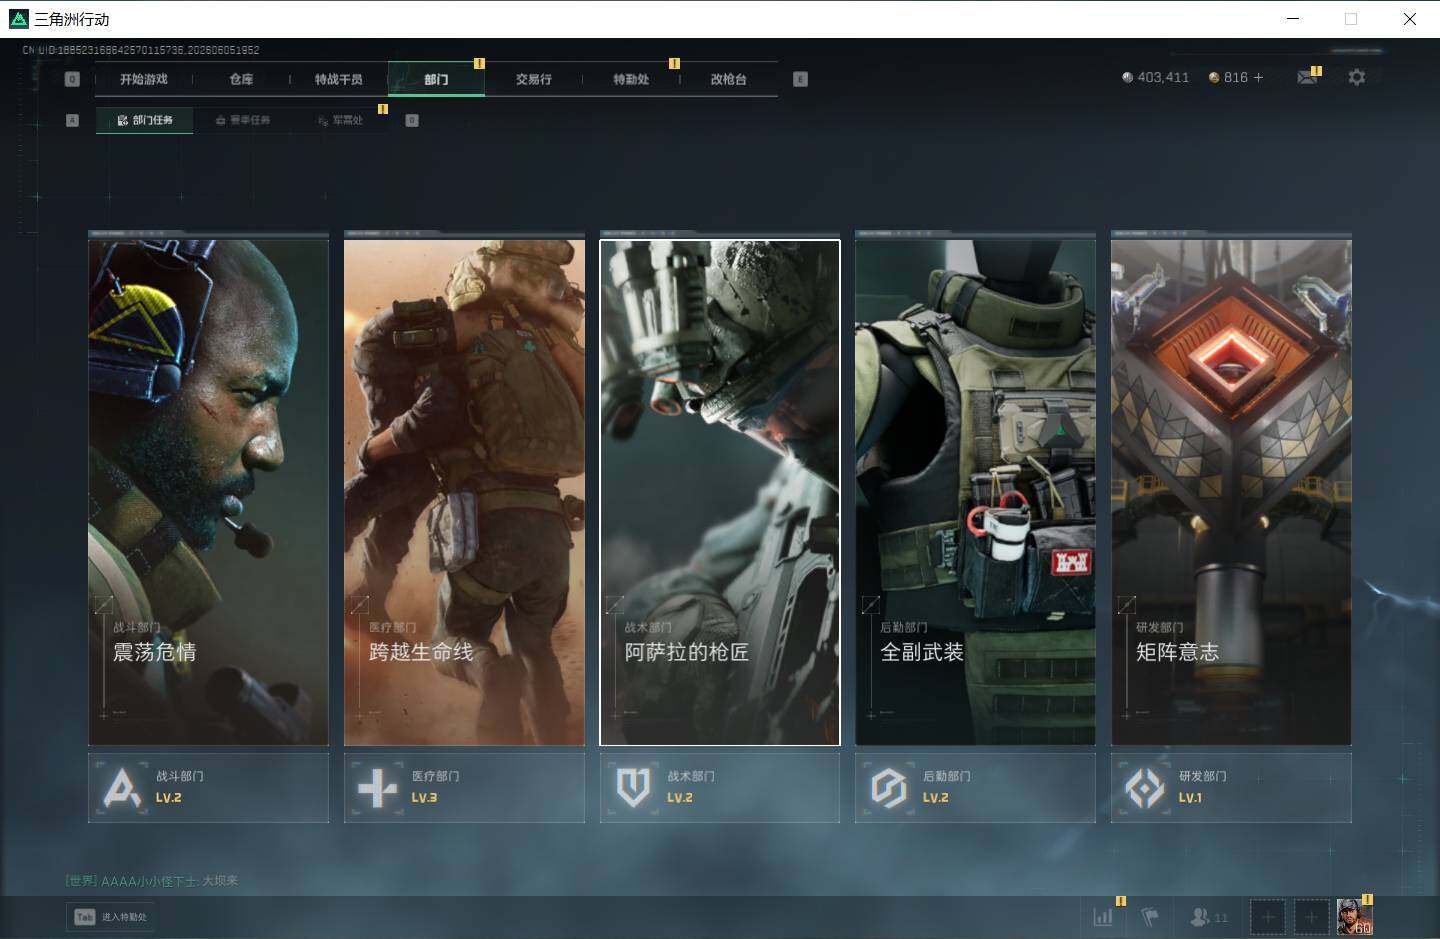Image resolution: width=1440 pixels, height=939 pixels.
Task: Click the E next-tab key icon
Action: tap(800, 79)
